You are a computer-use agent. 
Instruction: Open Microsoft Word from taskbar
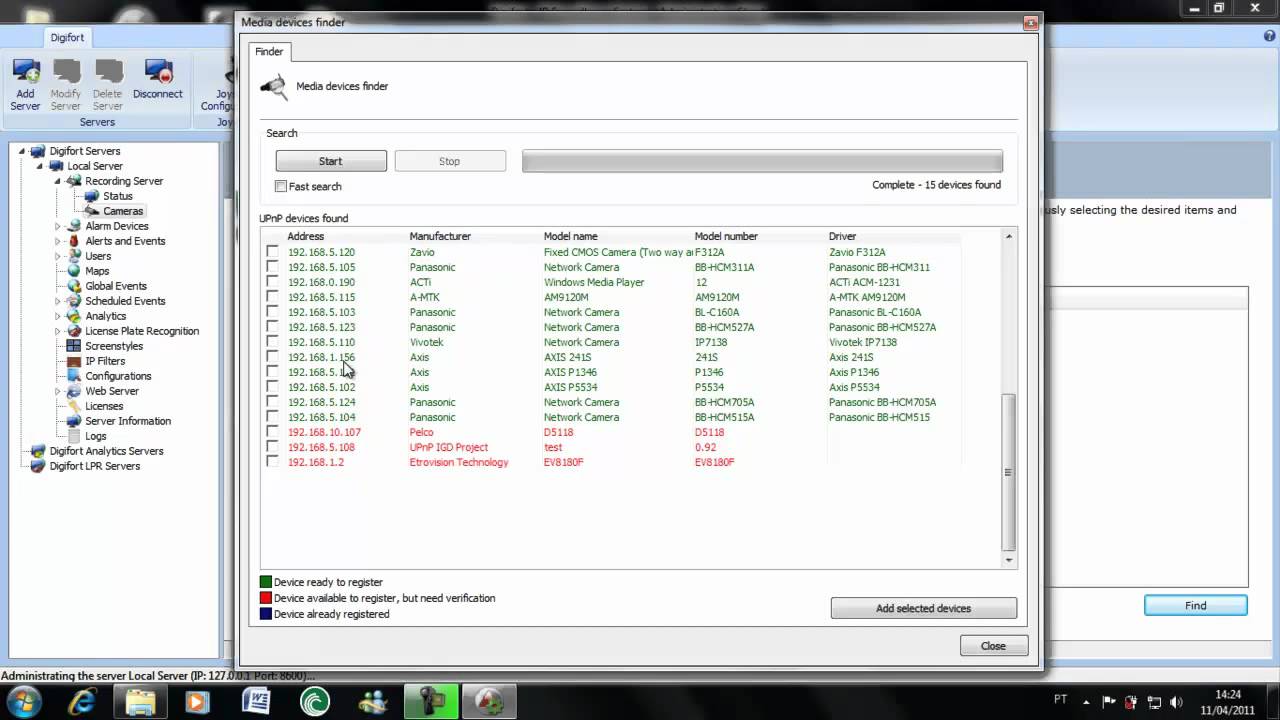pyautogui.click(x=257, y=701)
